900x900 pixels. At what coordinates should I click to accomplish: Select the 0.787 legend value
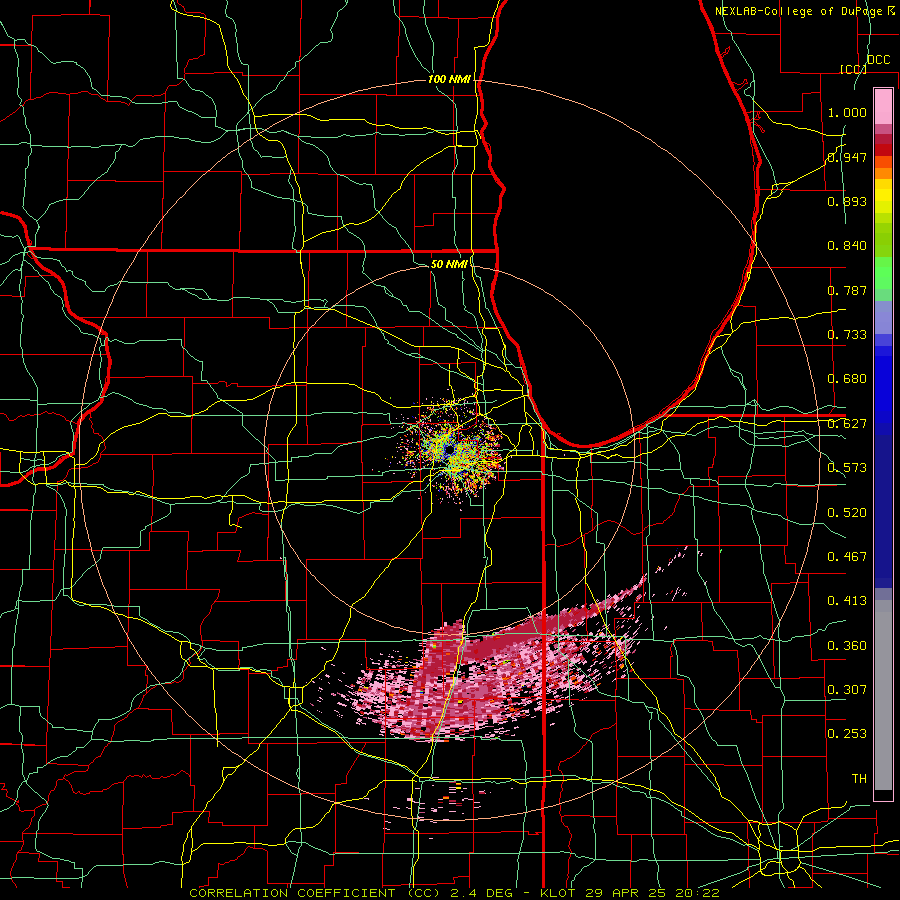click(847, 290)
